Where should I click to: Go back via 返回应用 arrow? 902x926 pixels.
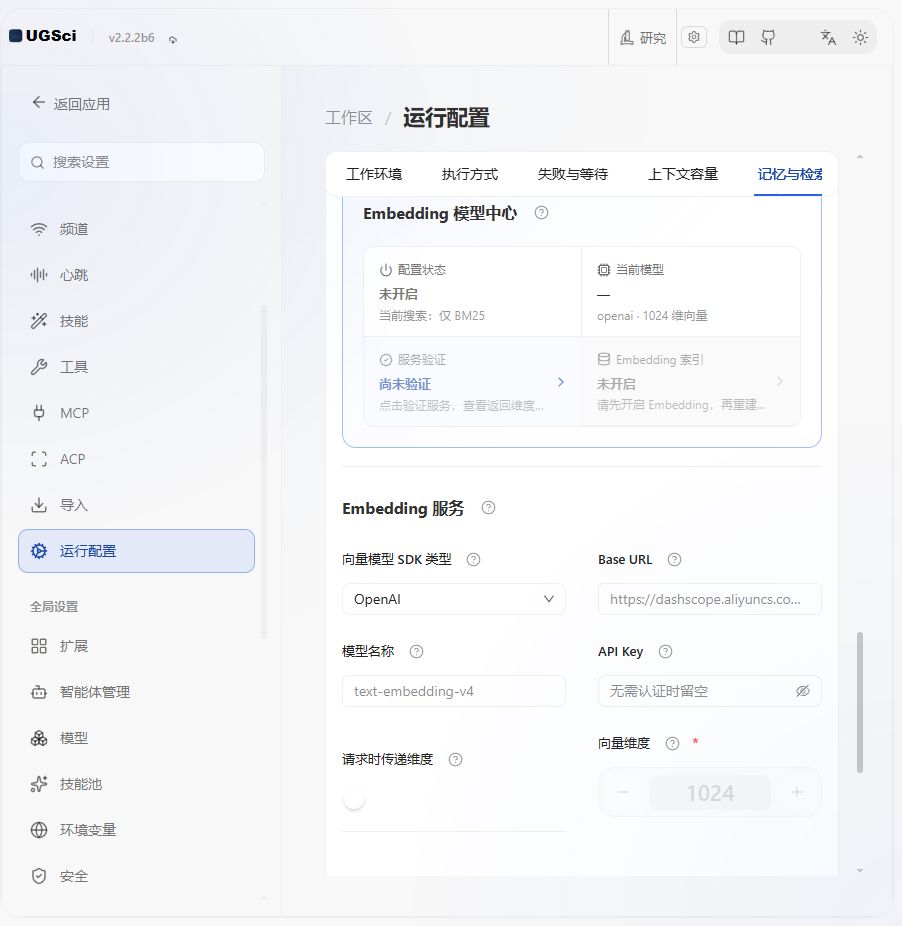[x=71, y=103]
